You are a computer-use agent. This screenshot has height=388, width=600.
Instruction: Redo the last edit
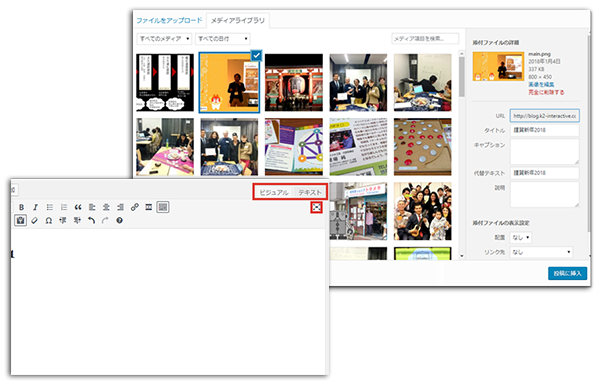(x=105, y=220)
